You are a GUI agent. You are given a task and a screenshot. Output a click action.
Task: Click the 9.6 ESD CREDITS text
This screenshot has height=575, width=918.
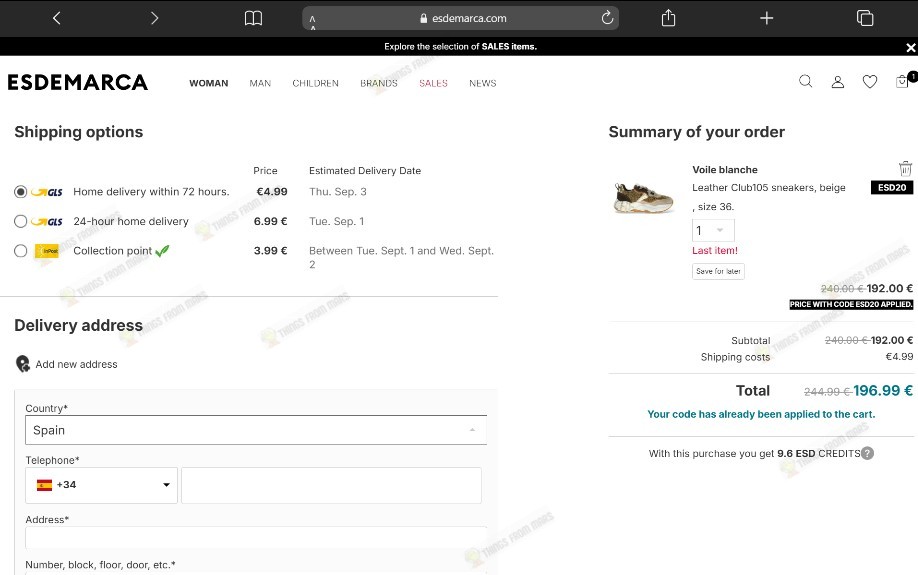click(x=818, y=454)
